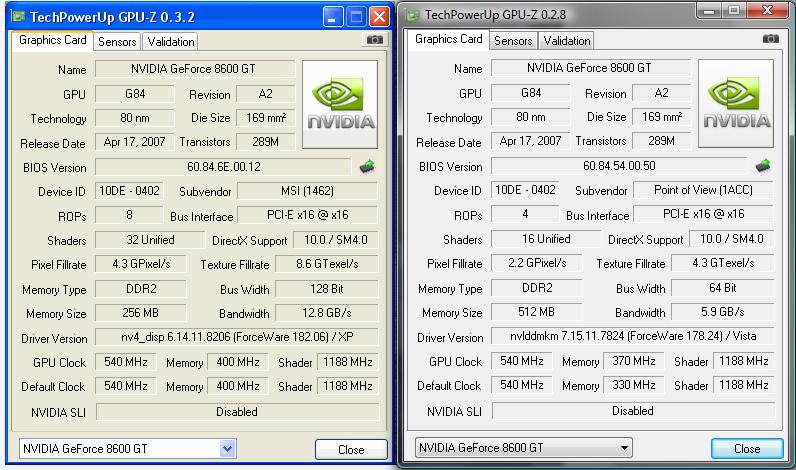Click Release Date value in GPU-Z 0.2.8

click(530, 141)
